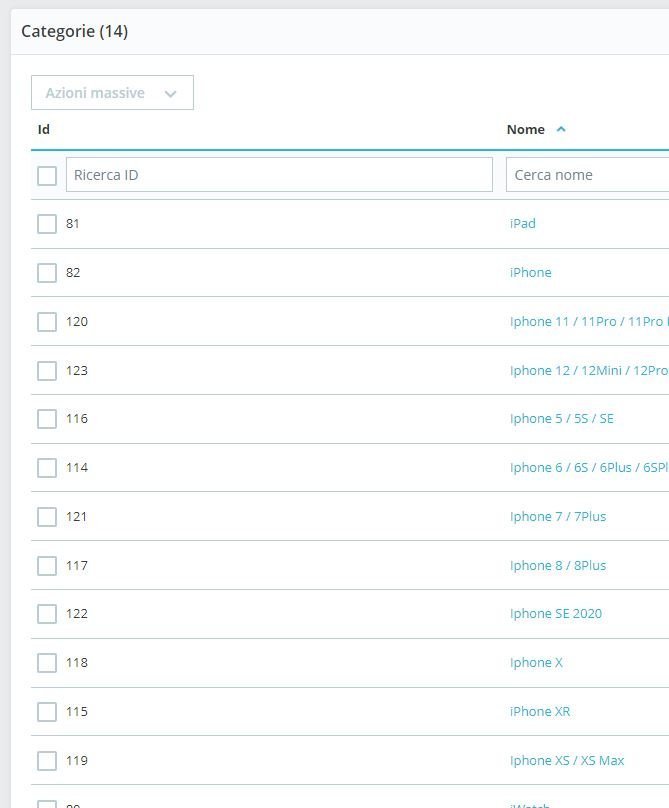Viewport: 669px width, 808px height.
Task: Click the ID value 122
Action: 77,613
